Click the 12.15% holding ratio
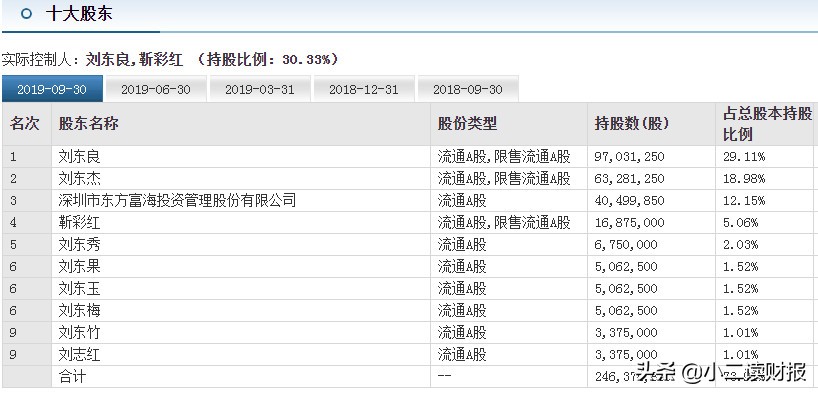 pos(744,200)
